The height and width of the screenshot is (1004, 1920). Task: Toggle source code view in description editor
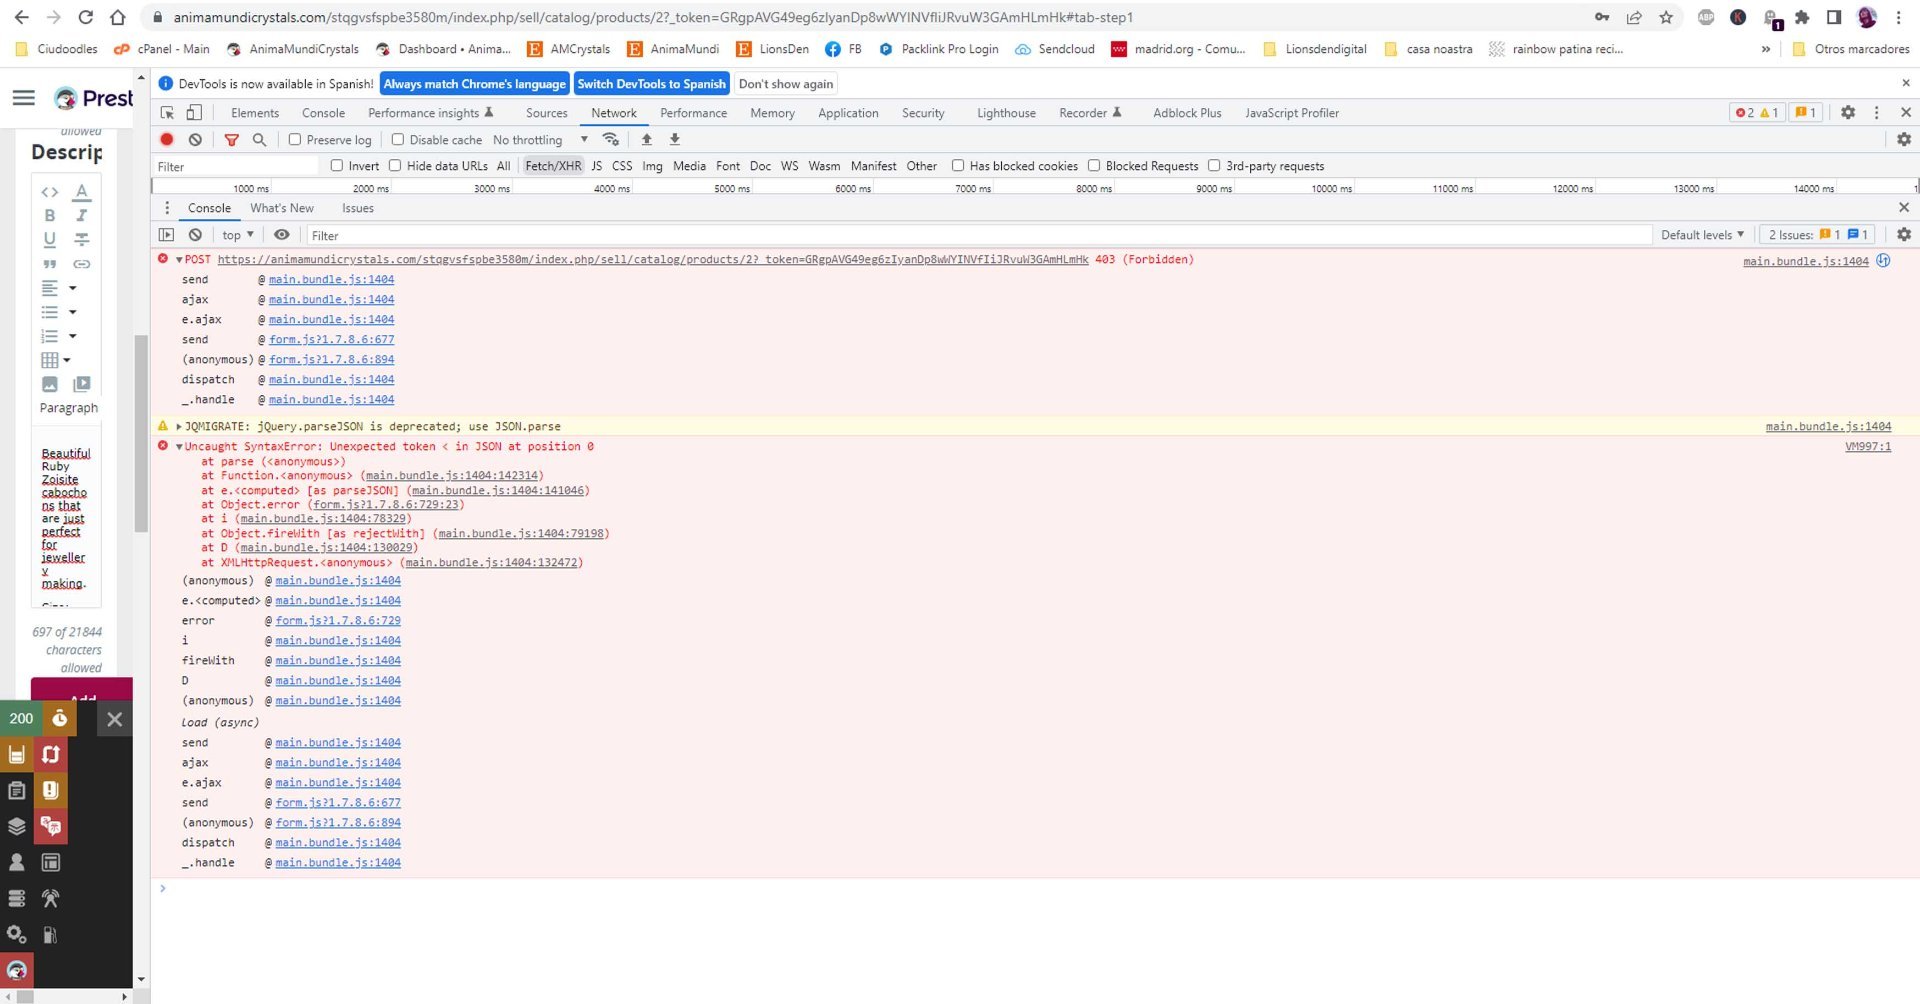(49, 192)
